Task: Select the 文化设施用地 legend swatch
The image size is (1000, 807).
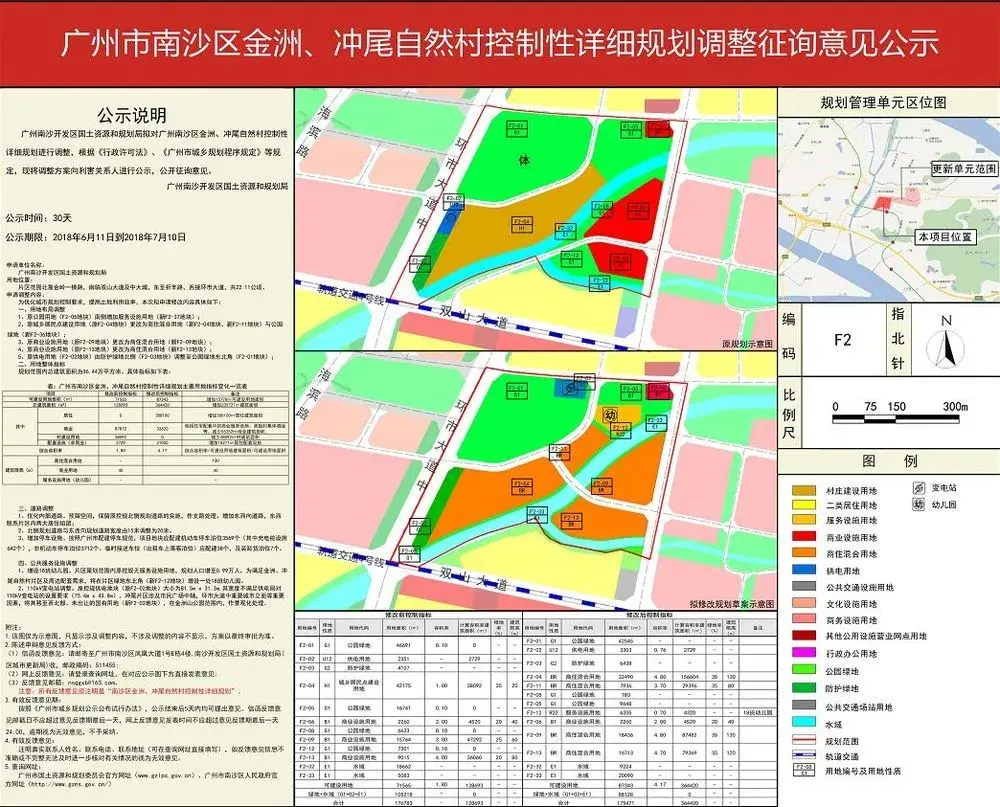Action: tap(804, 603)
